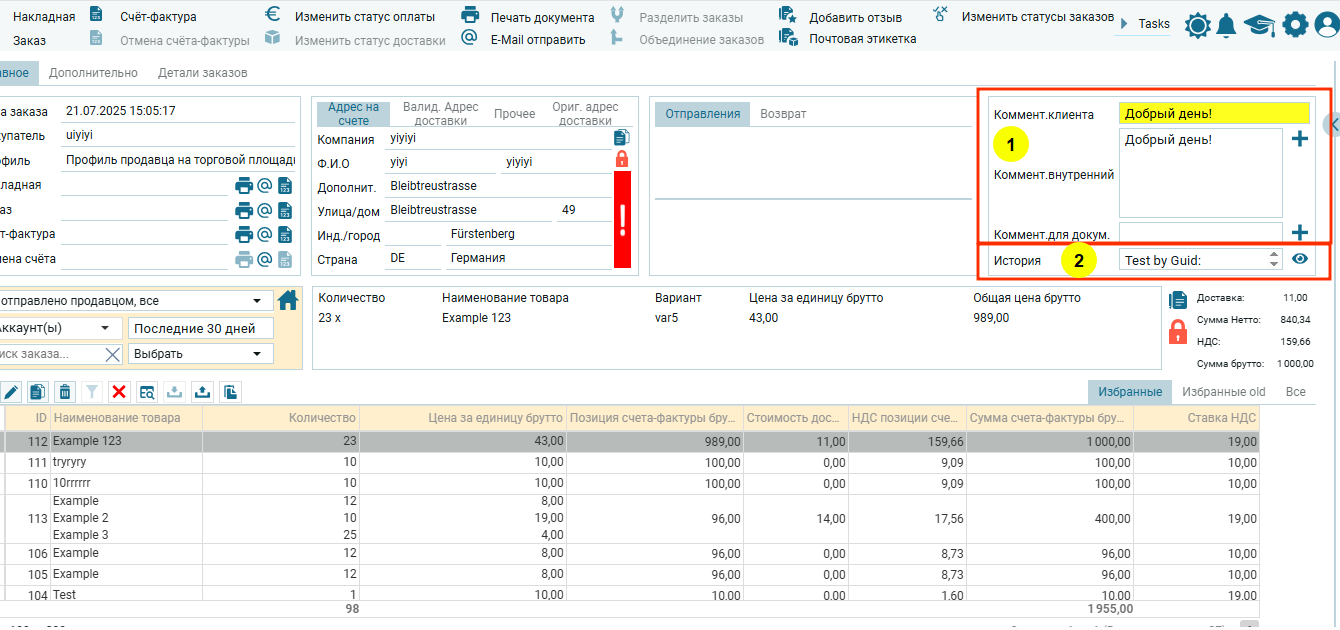The height and width of the screenshot is (630, 1340).
Task: Click the red padlock icon next to Ф.И.О
Action: coord(621,159)
